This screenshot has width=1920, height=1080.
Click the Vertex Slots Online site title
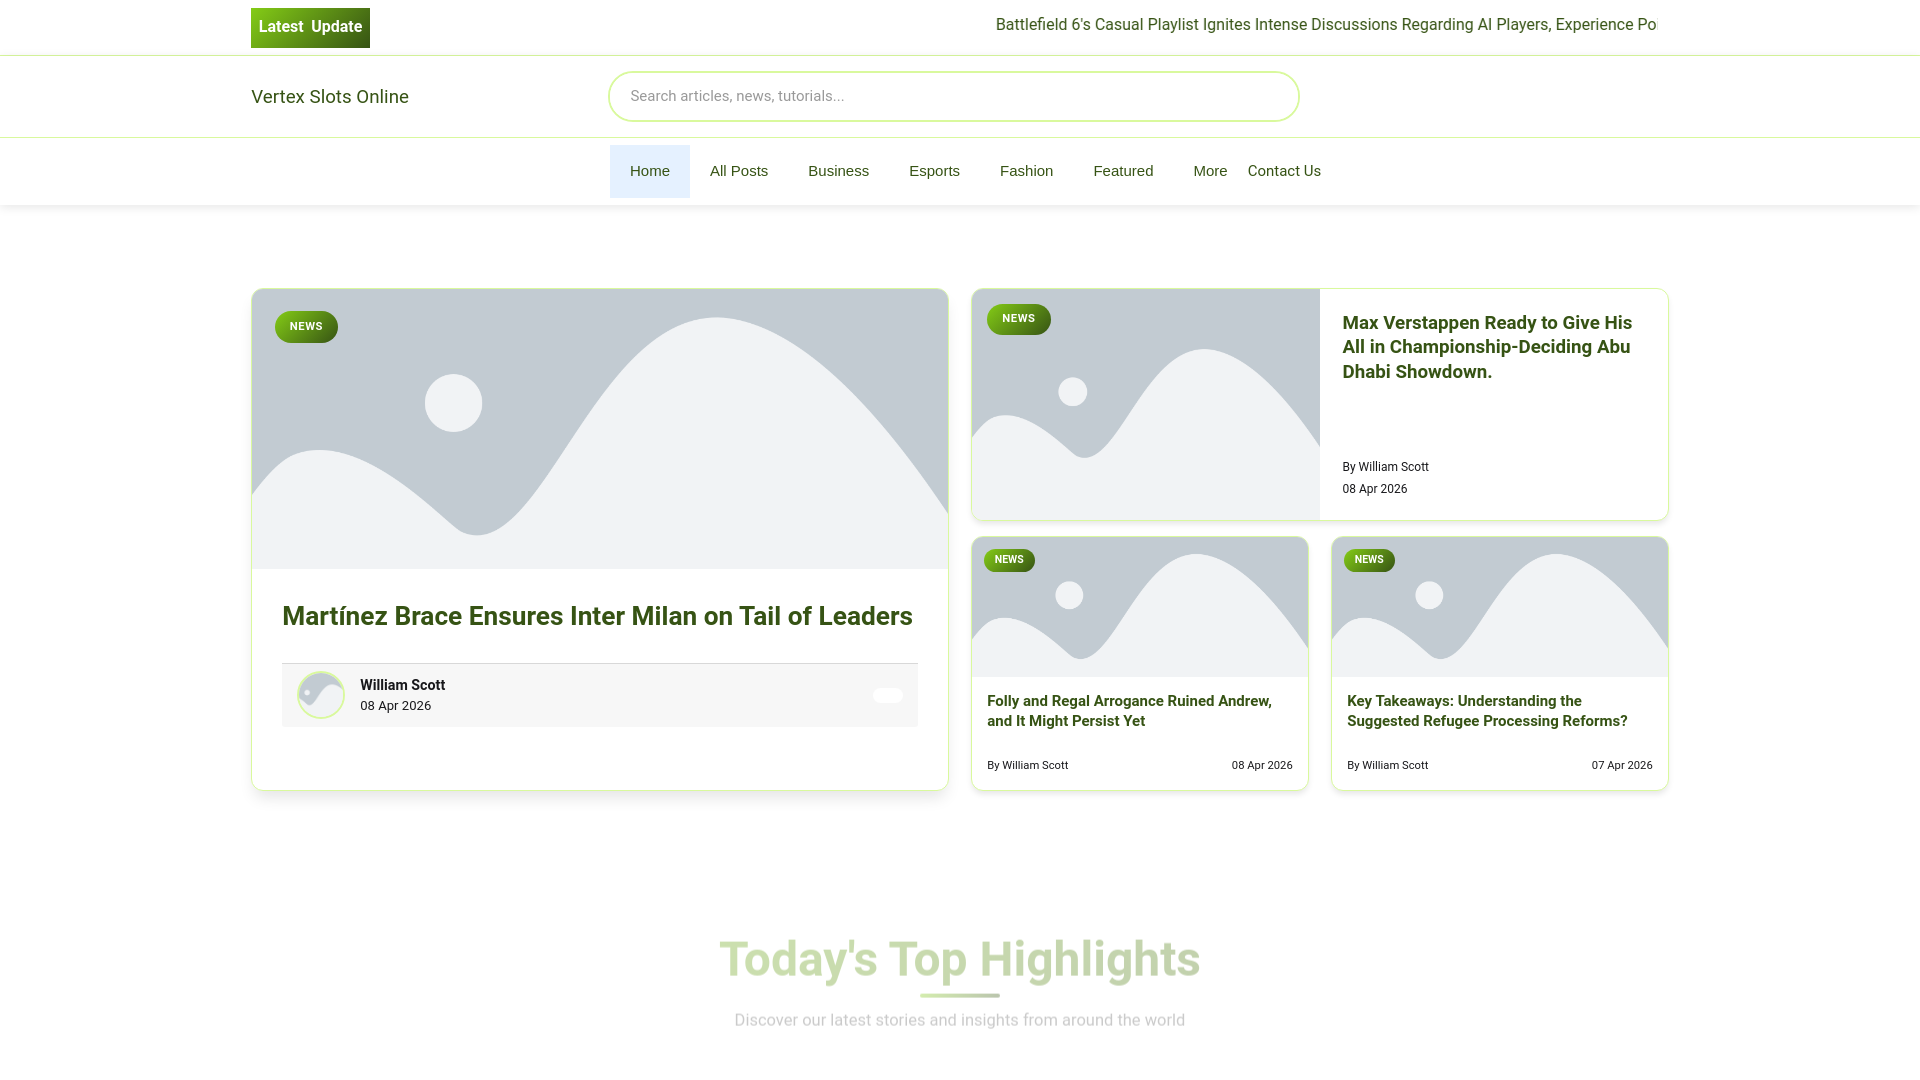(329, 97)
